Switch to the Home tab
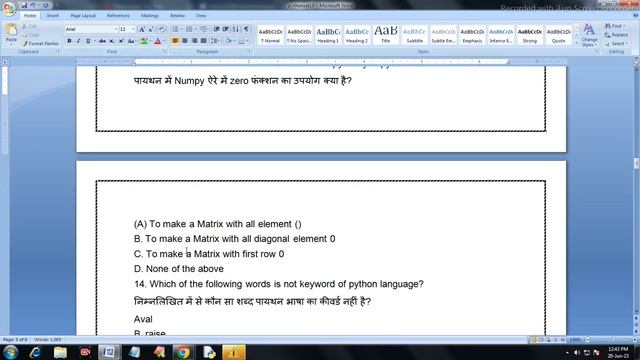640x360 pixels. [30, 16]
